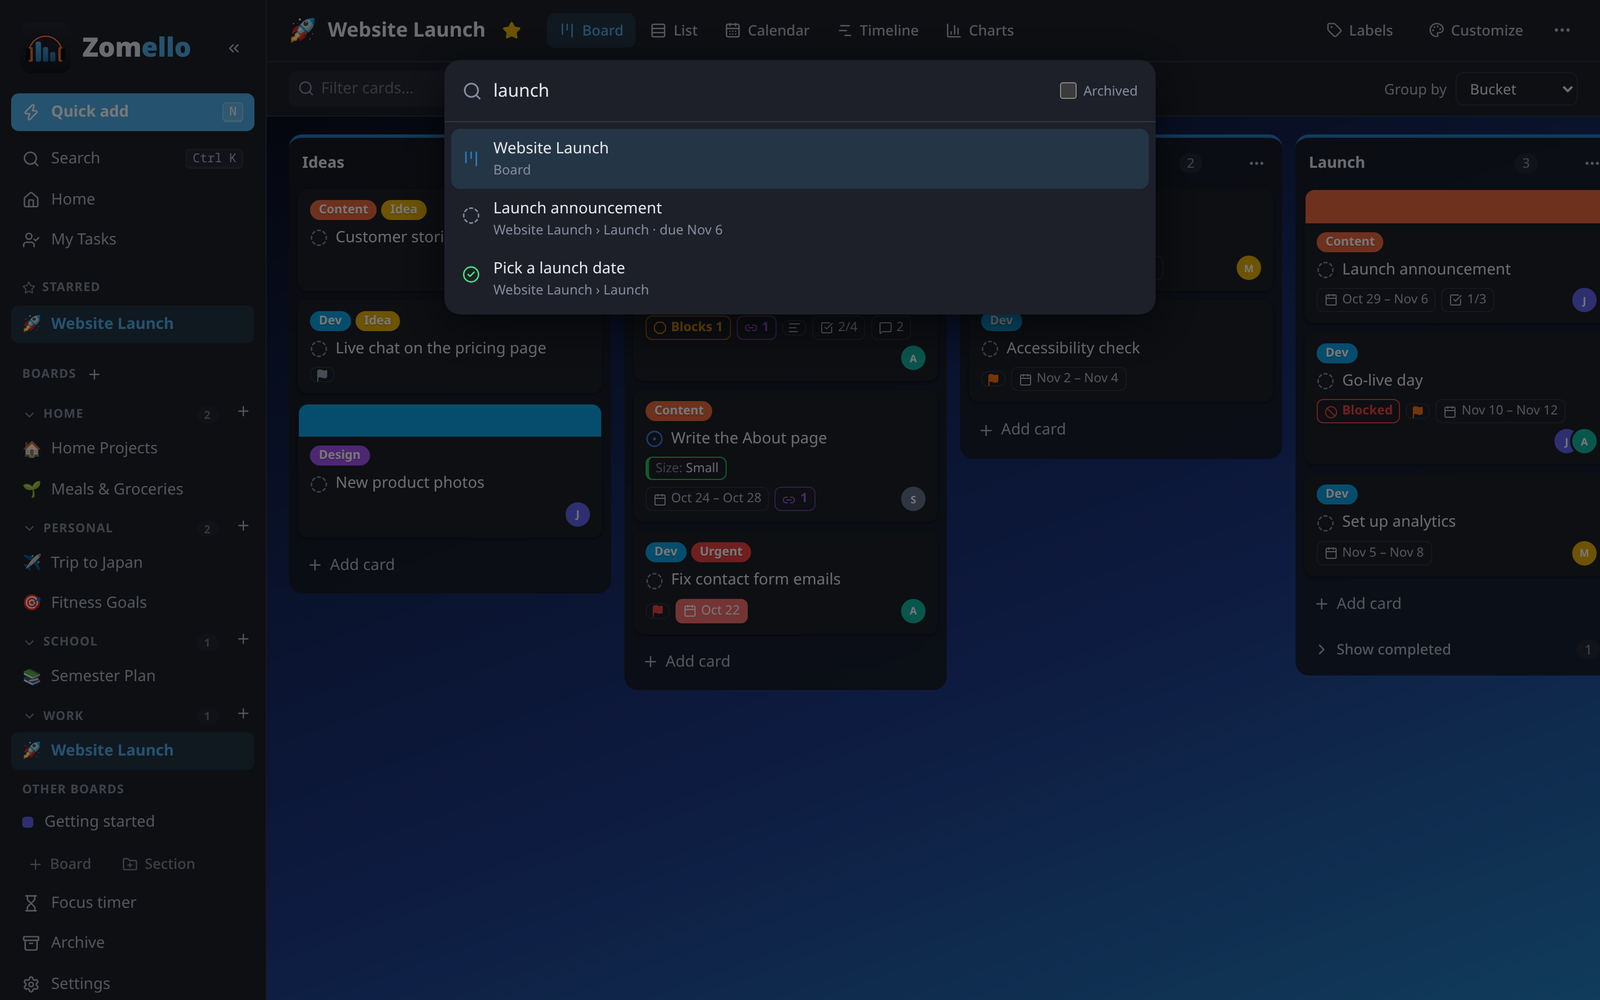
Task: Click plus icon next to BOARDS
Action: 94,374
